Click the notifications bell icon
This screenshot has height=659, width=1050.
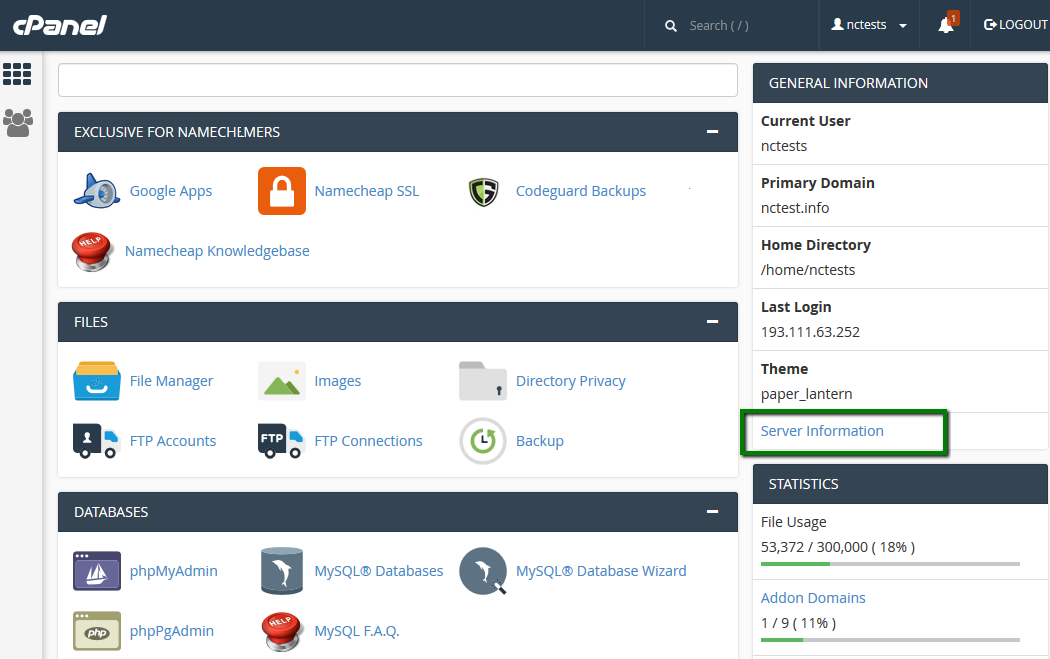tap(946, 25)
